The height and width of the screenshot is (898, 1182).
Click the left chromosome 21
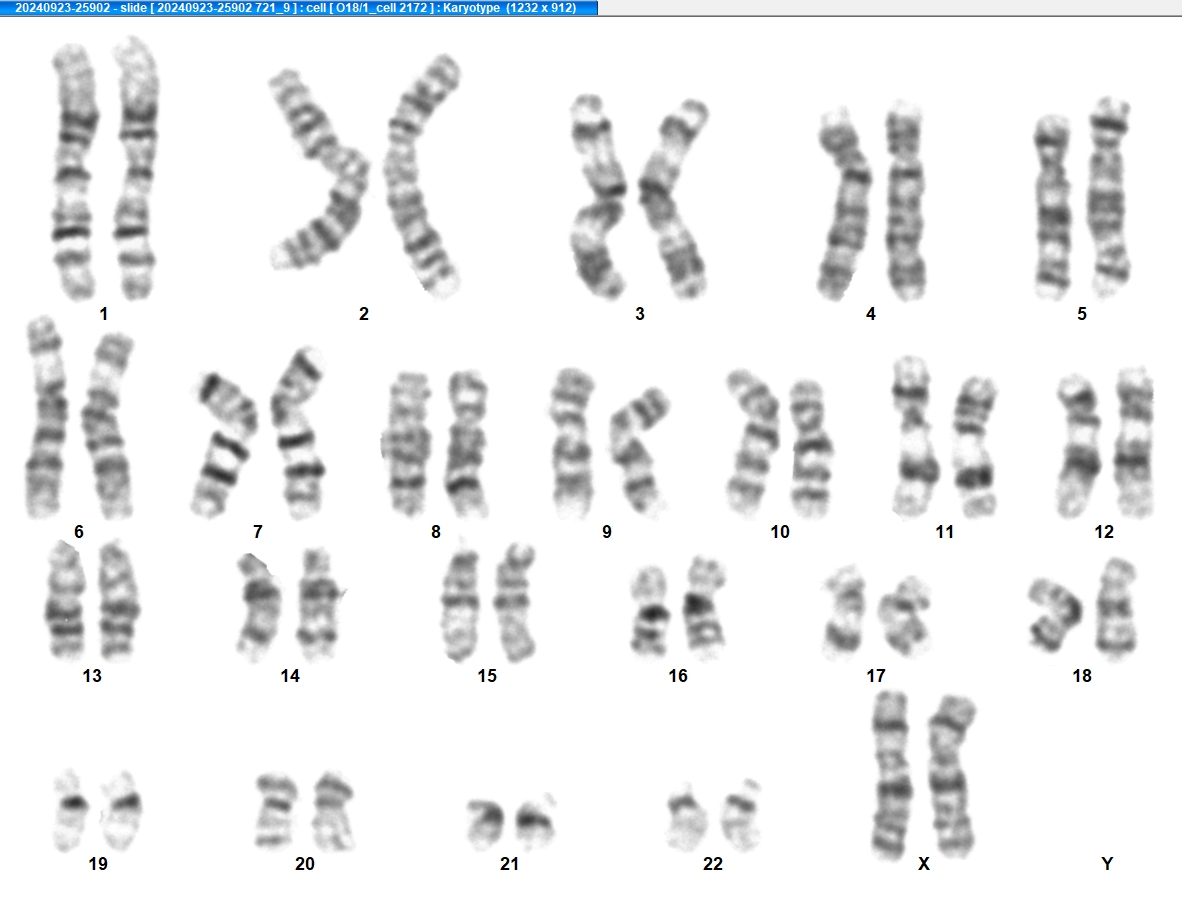point(486,824)
